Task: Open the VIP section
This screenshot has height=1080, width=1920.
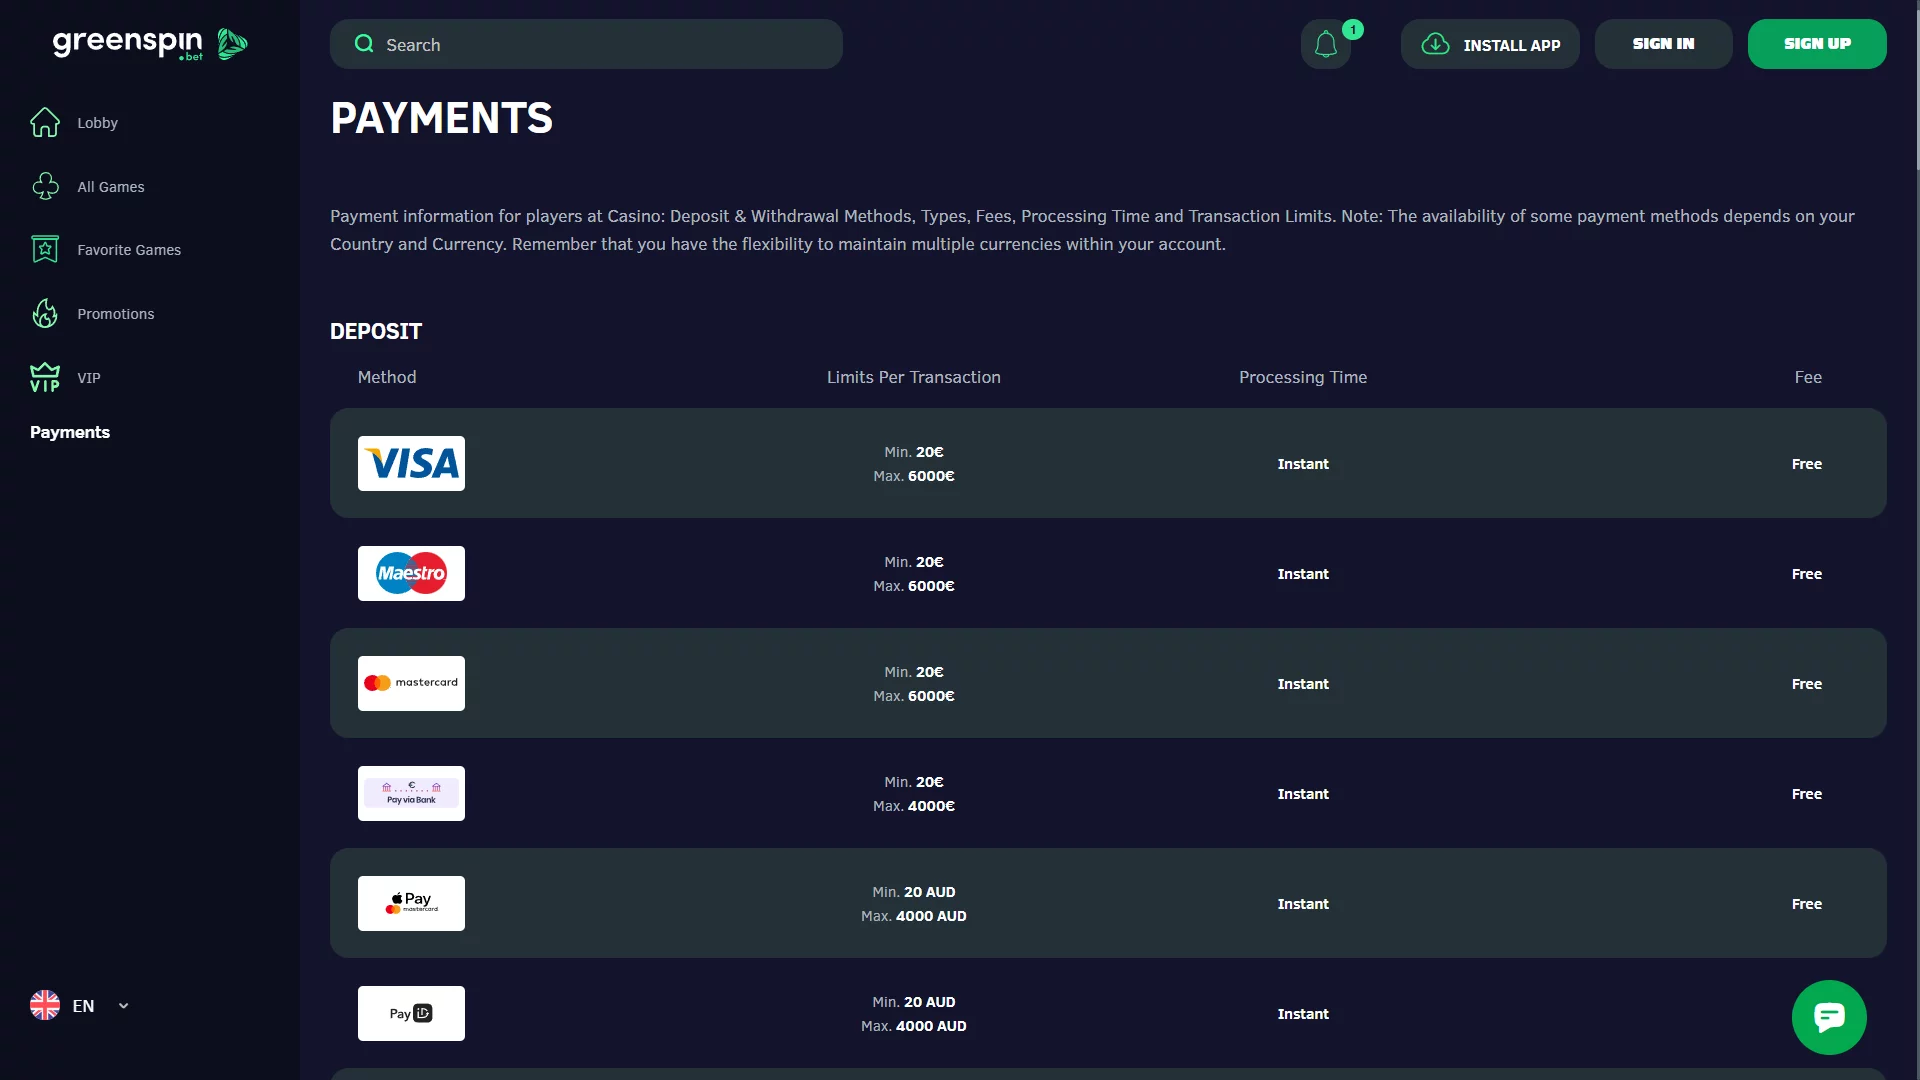Action: (x=89, y=378)
